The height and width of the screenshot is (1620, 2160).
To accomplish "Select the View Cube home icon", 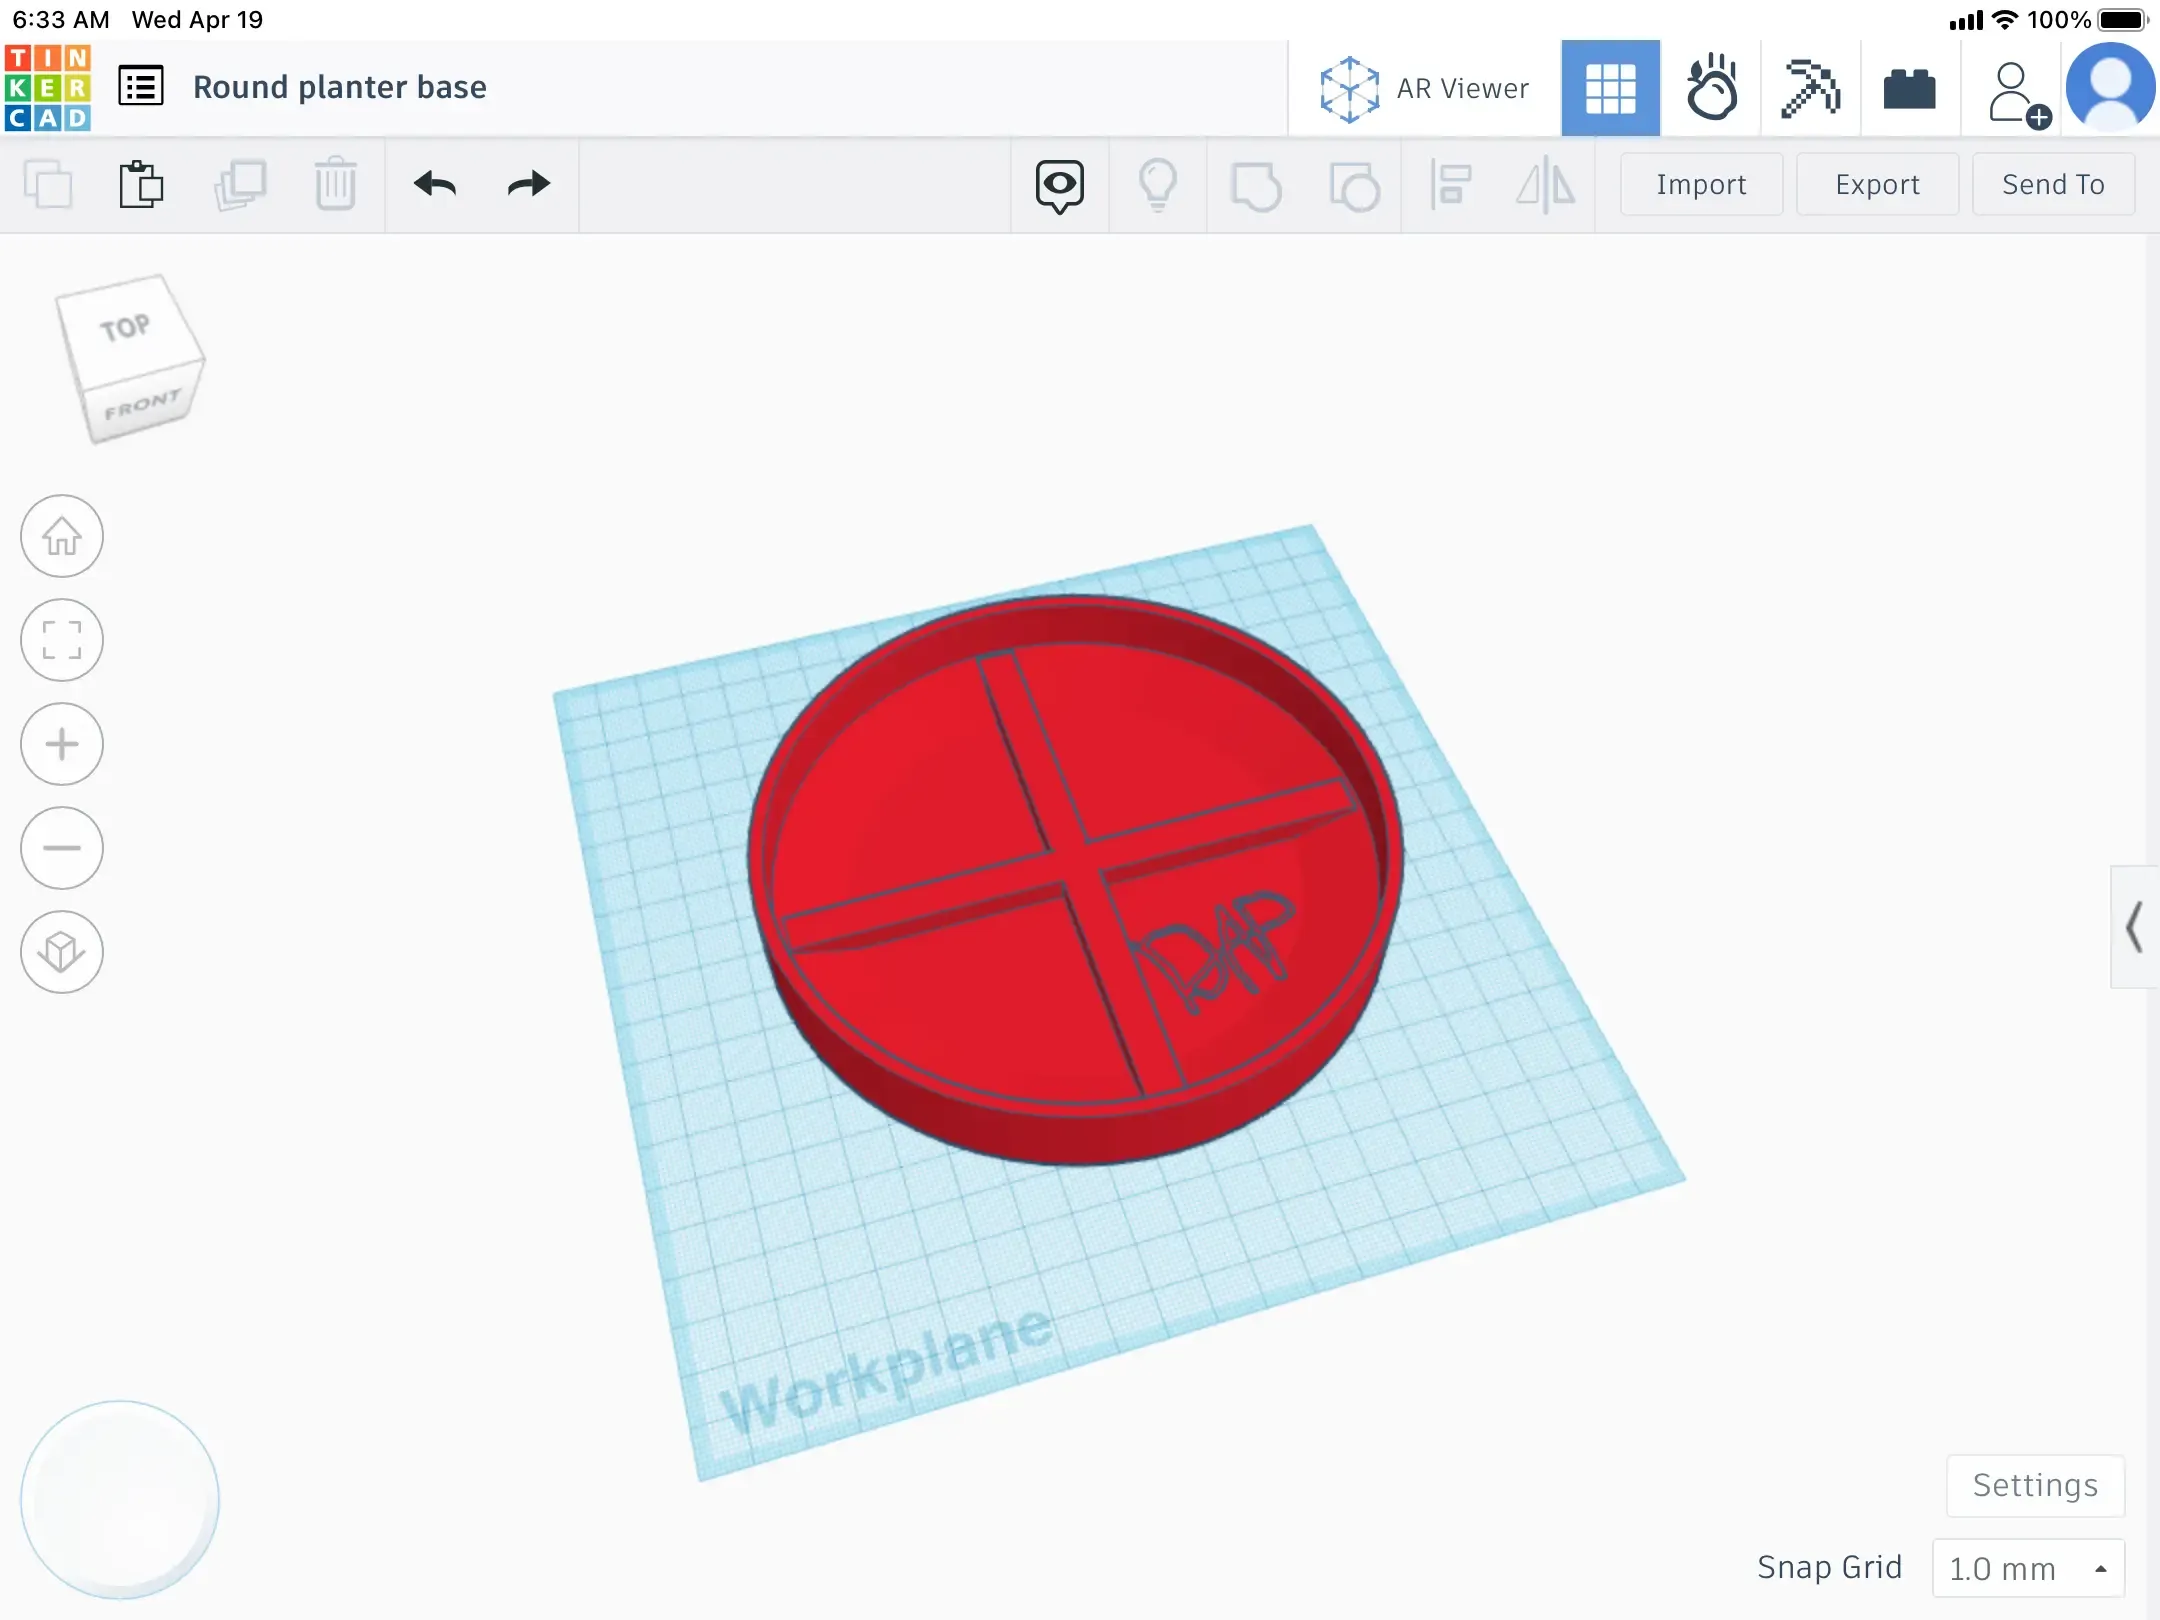I will pos(61,536).
